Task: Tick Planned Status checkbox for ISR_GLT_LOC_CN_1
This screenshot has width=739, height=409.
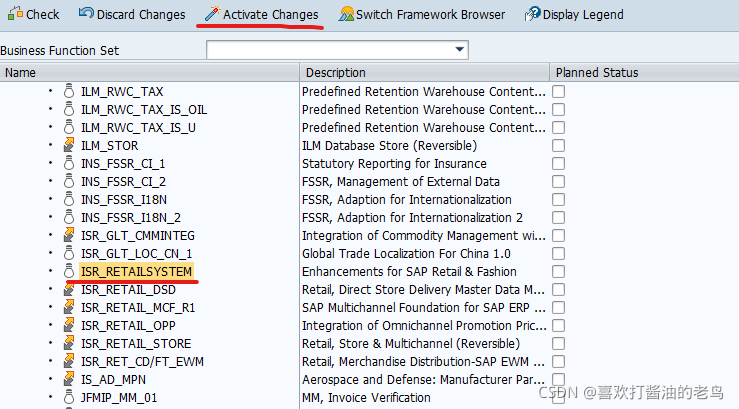Action: (x=558, y=254)
